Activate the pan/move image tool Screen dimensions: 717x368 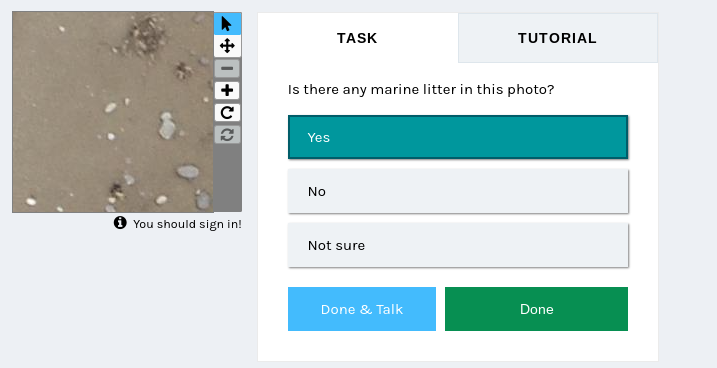point(227,46)
